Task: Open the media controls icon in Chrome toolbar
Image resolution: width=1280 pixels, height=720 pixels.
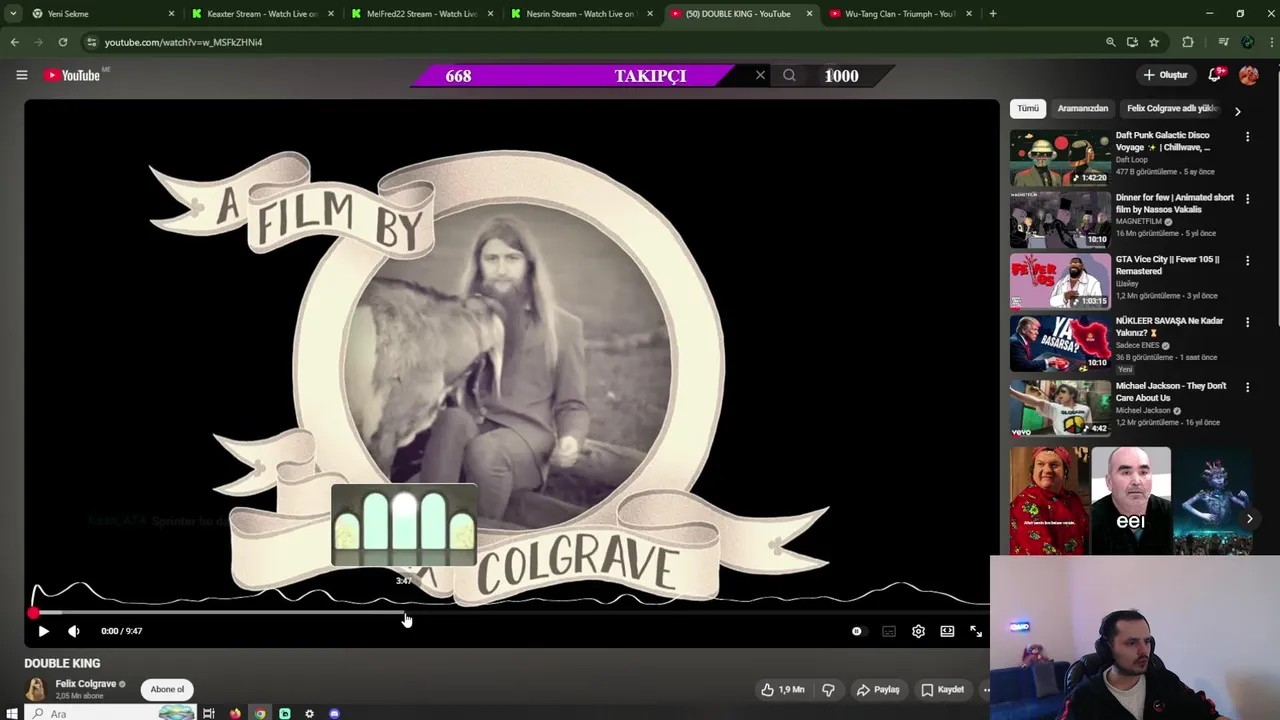Action: click(x=1223, y=42)
